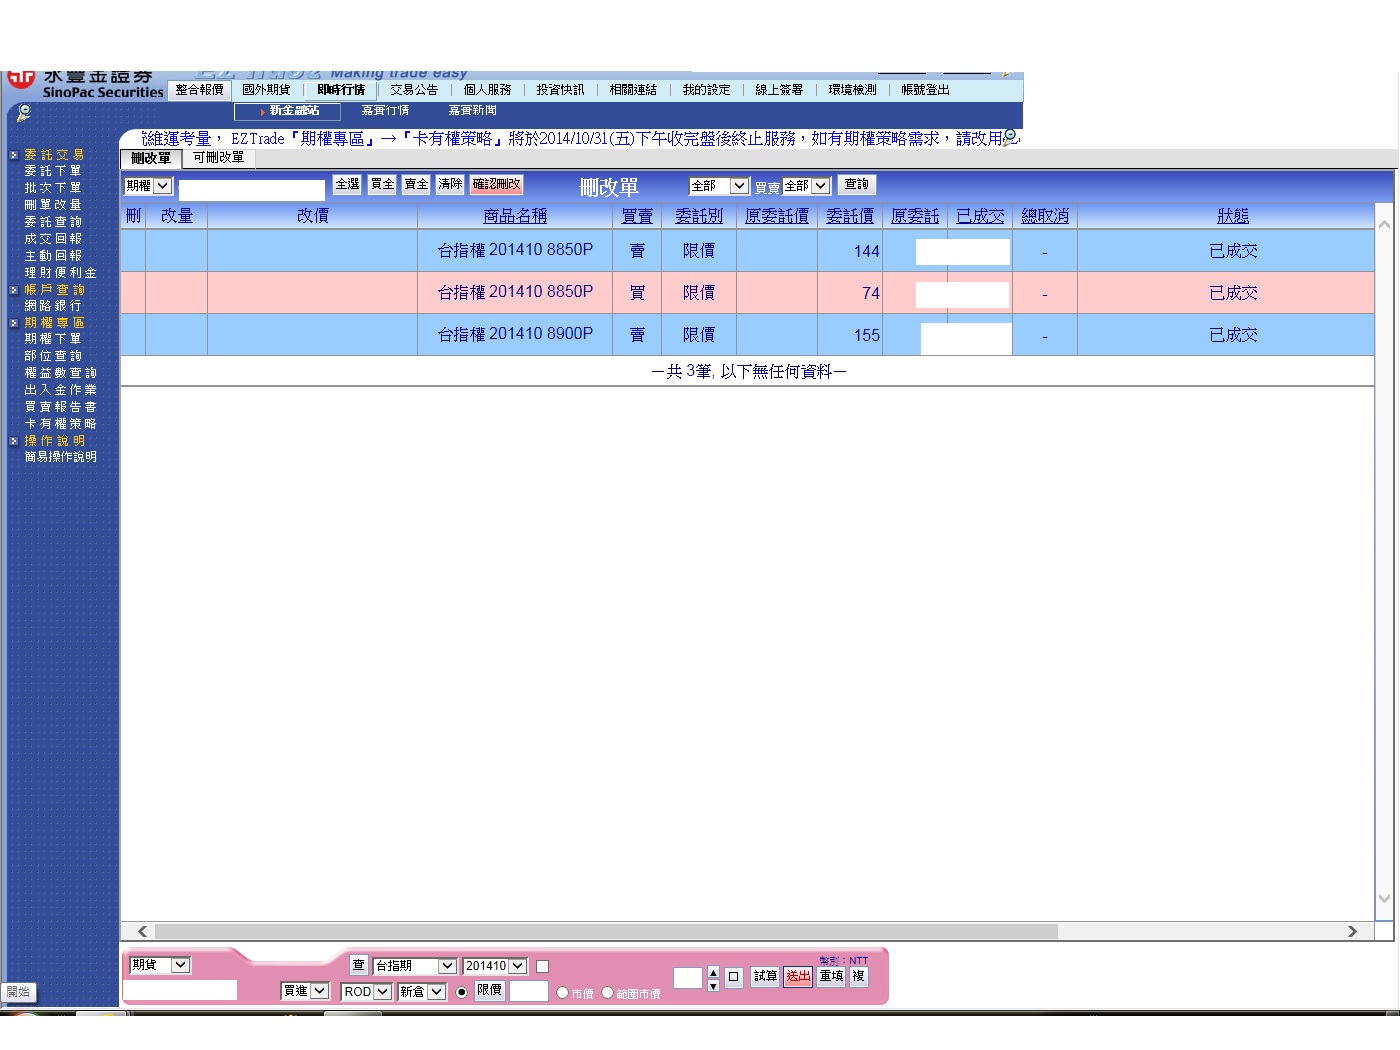Click the red 送出 submit button

[x=798, y=977]
